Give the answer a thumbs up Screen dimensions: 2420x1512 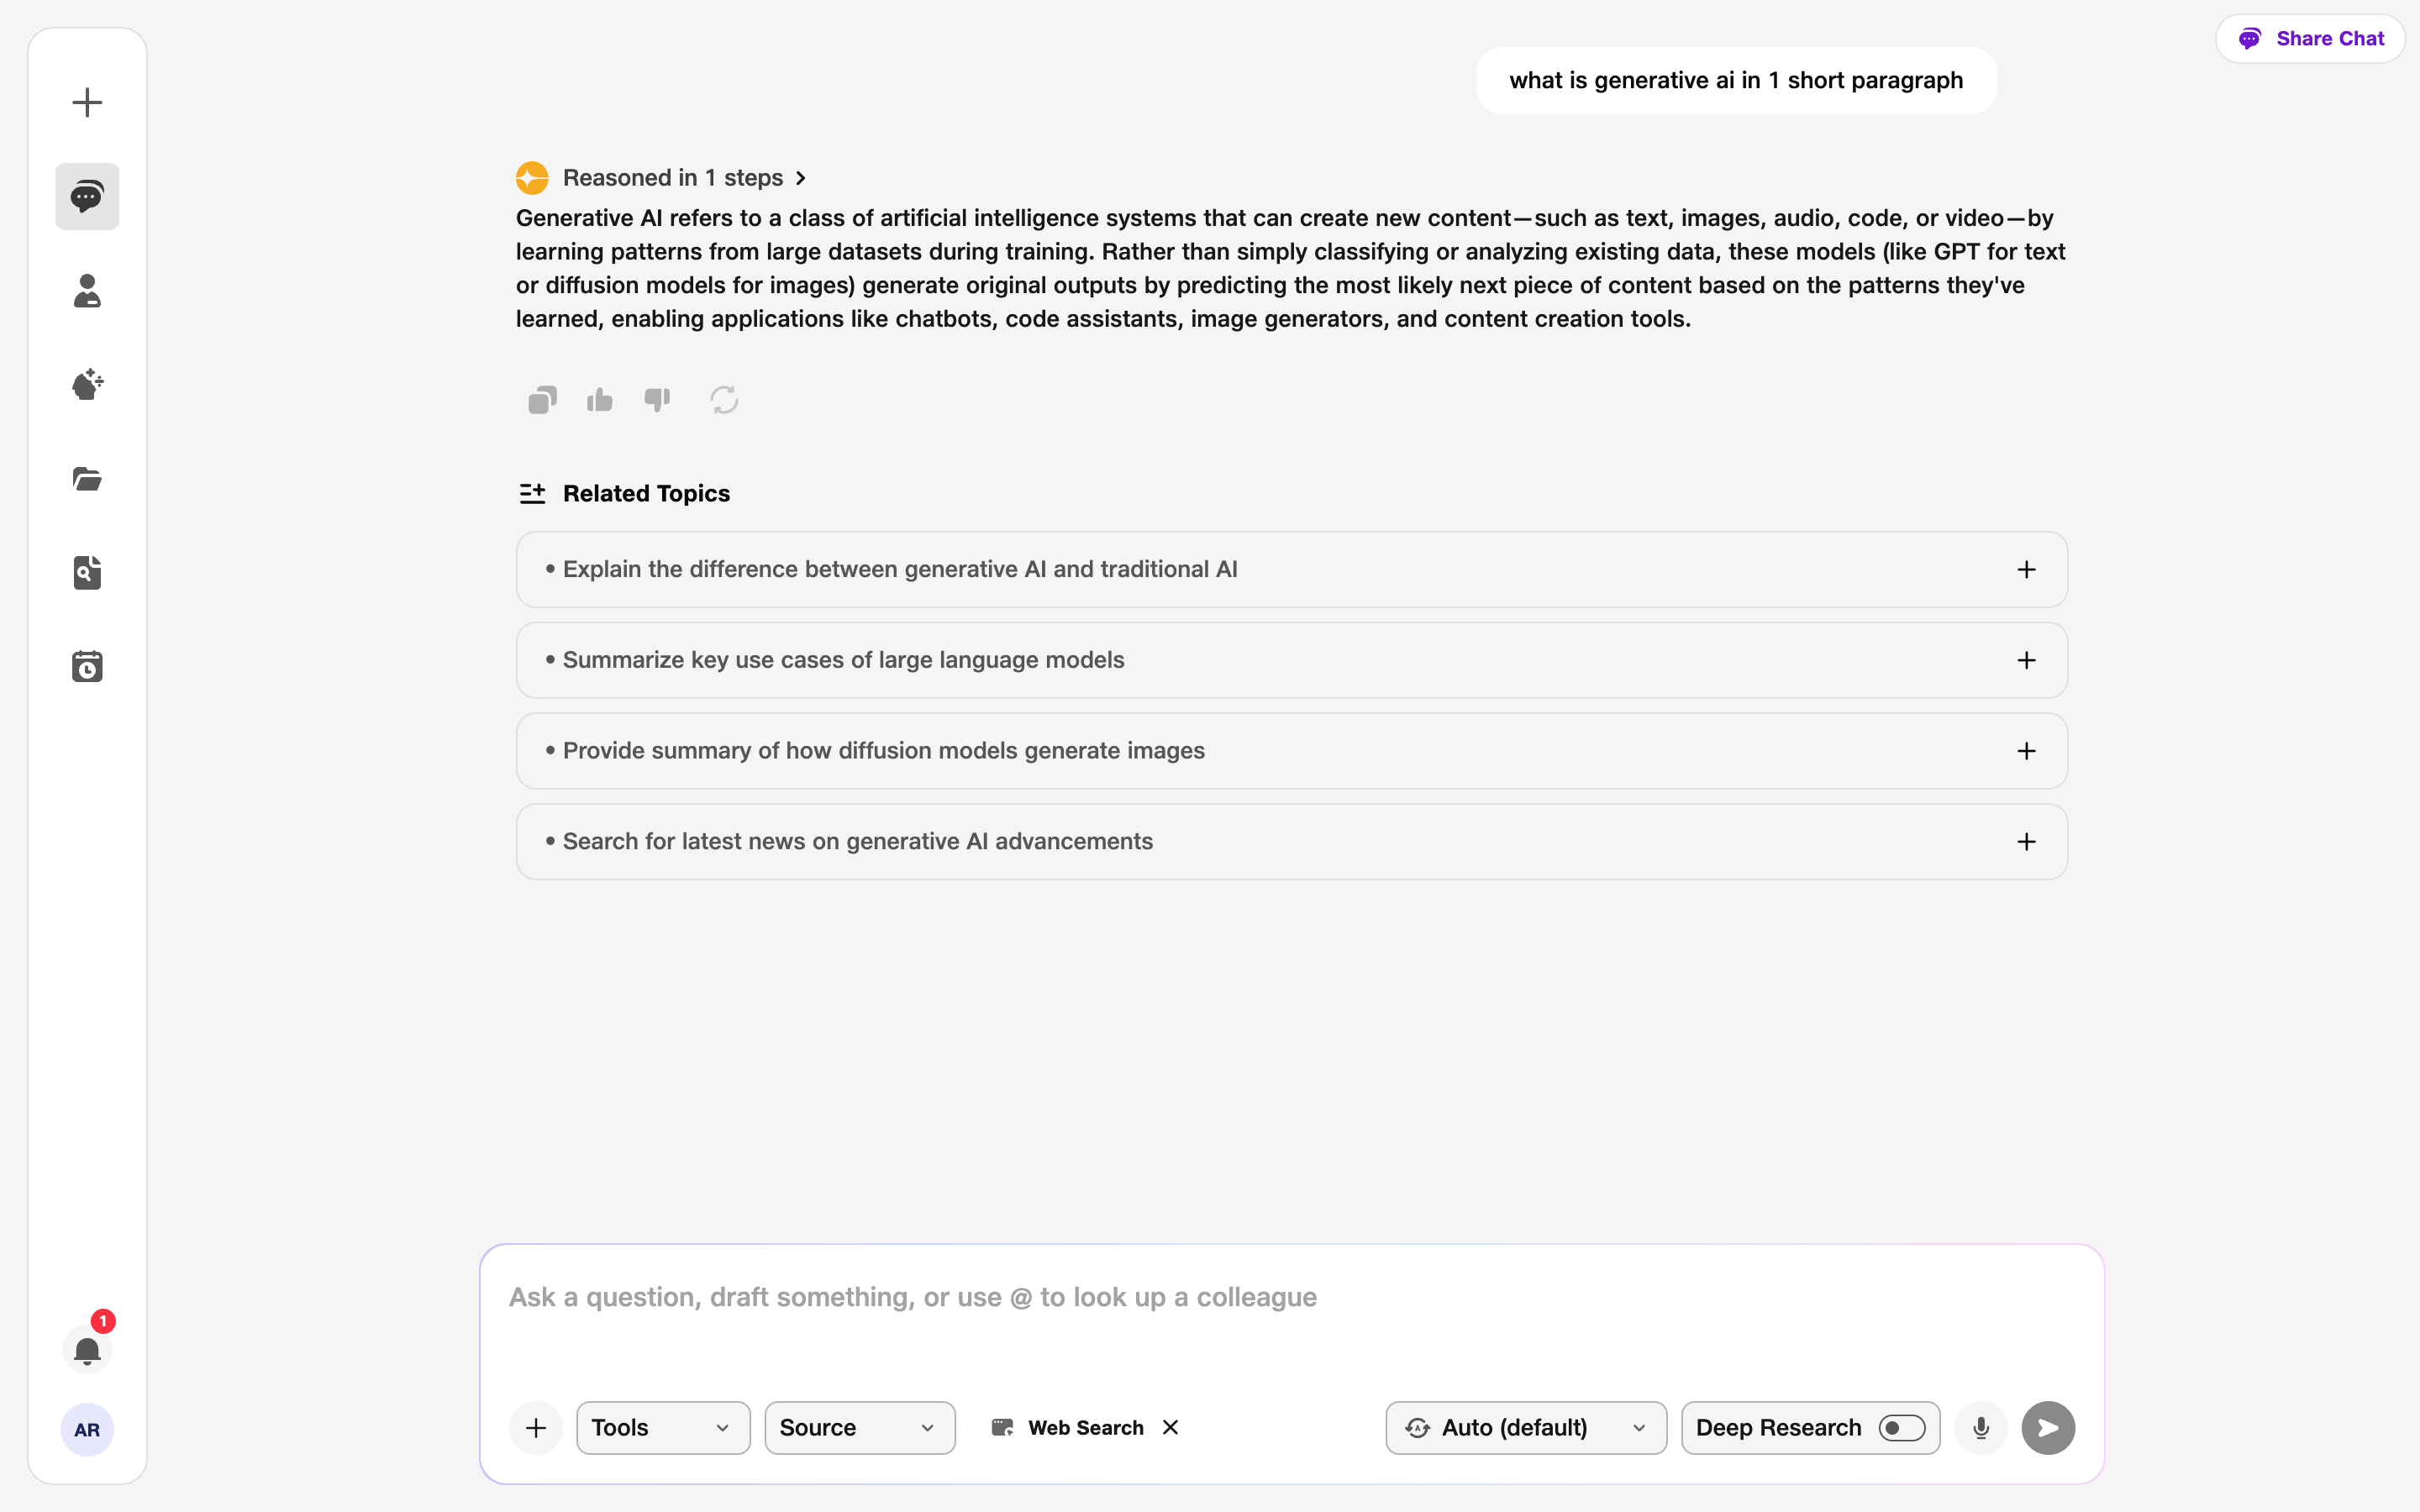pyautogui.click(x=600, y=400)
